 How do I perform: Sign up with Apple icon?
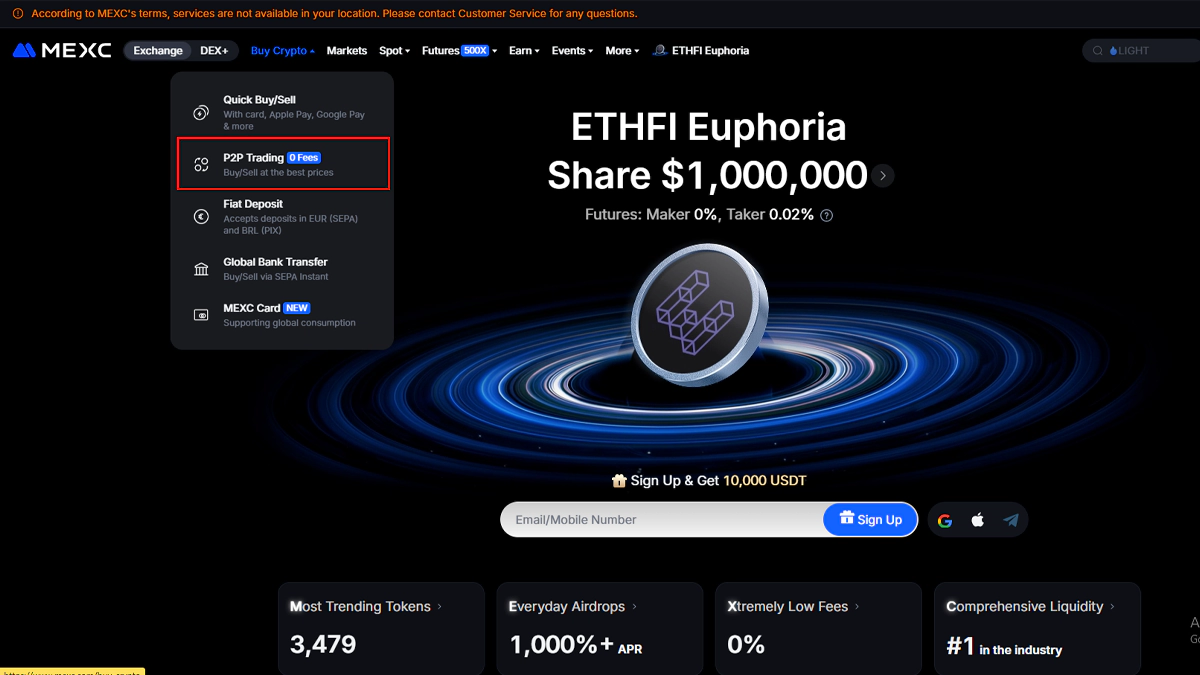[977, 519]
